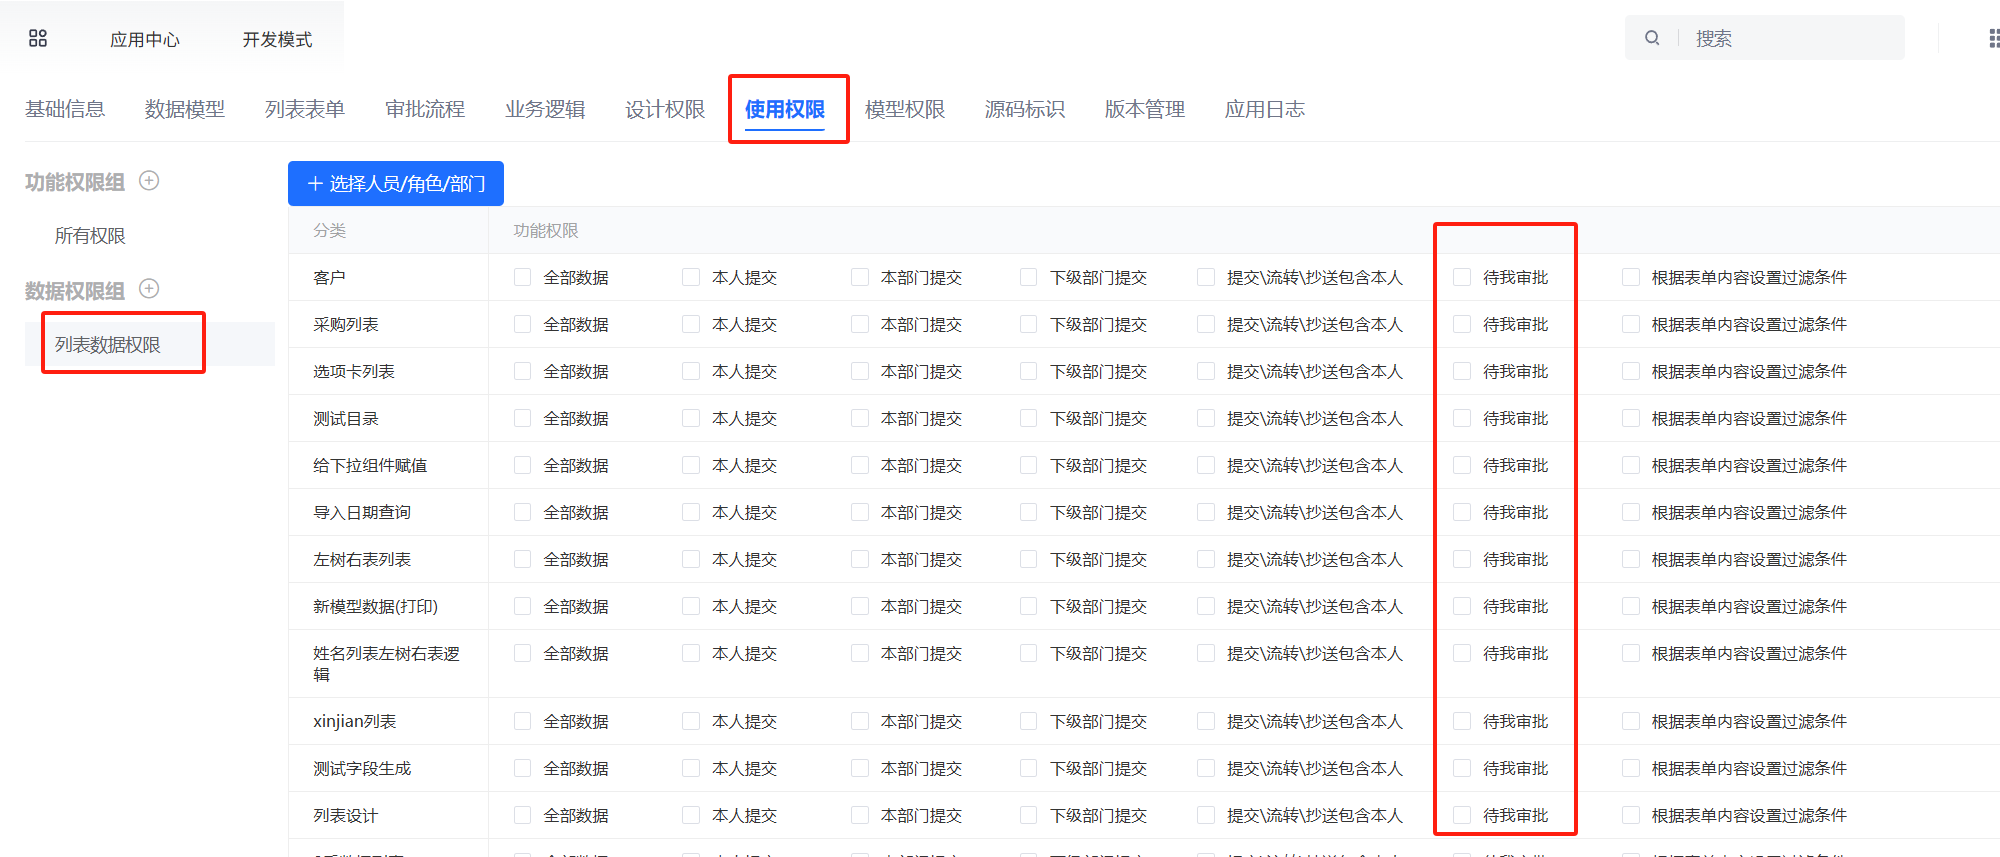
Task: Check 全部数据 for the 客户 row
Action: point(522,277)
